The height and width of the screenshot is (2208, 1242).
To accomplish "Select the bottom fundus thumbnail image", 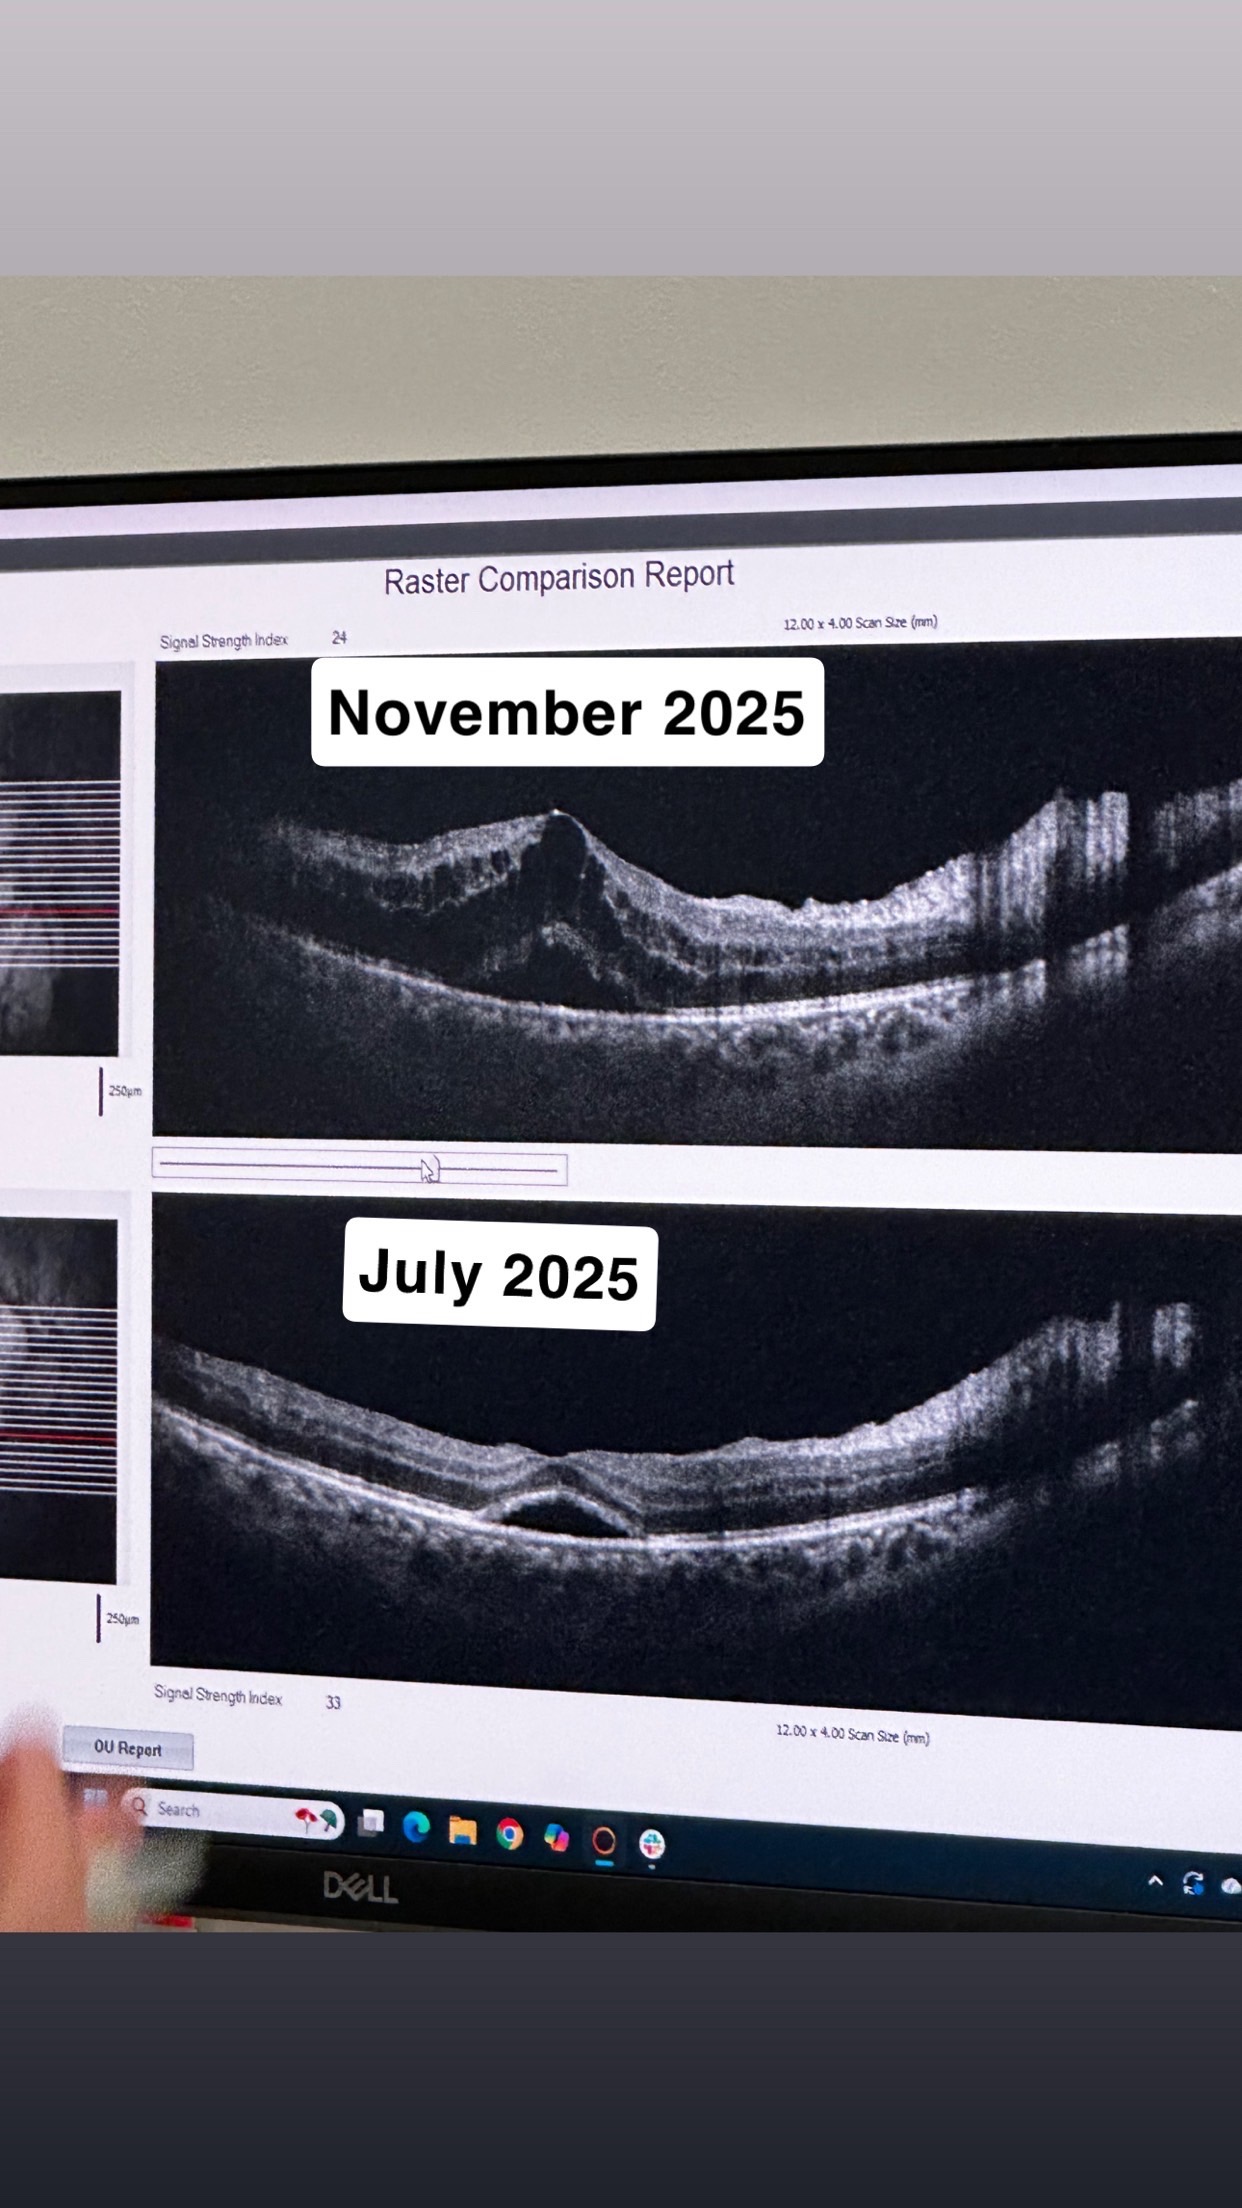I will tap(58, 1400).
